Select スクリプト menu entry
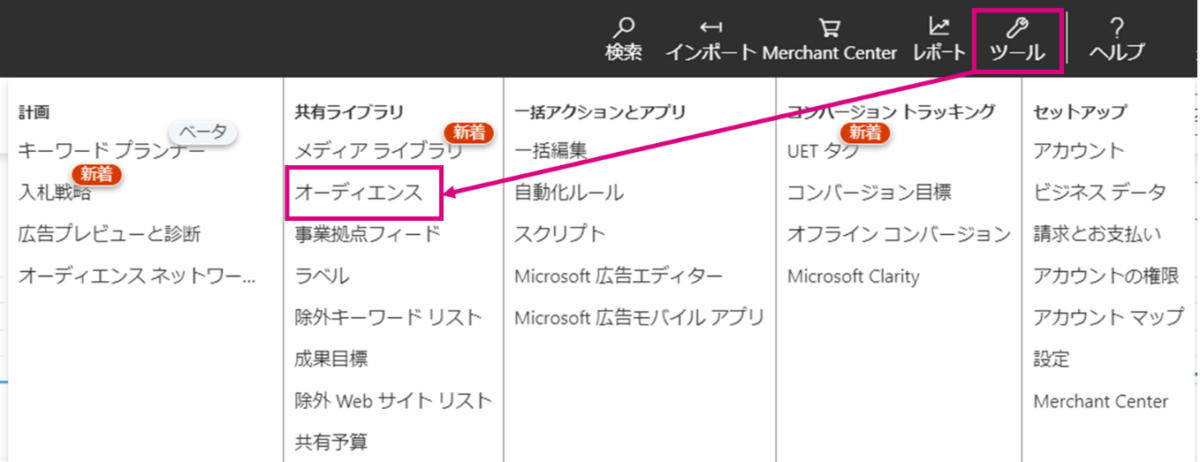This screenshot has height=462, width=1200. tap(560, 234)
